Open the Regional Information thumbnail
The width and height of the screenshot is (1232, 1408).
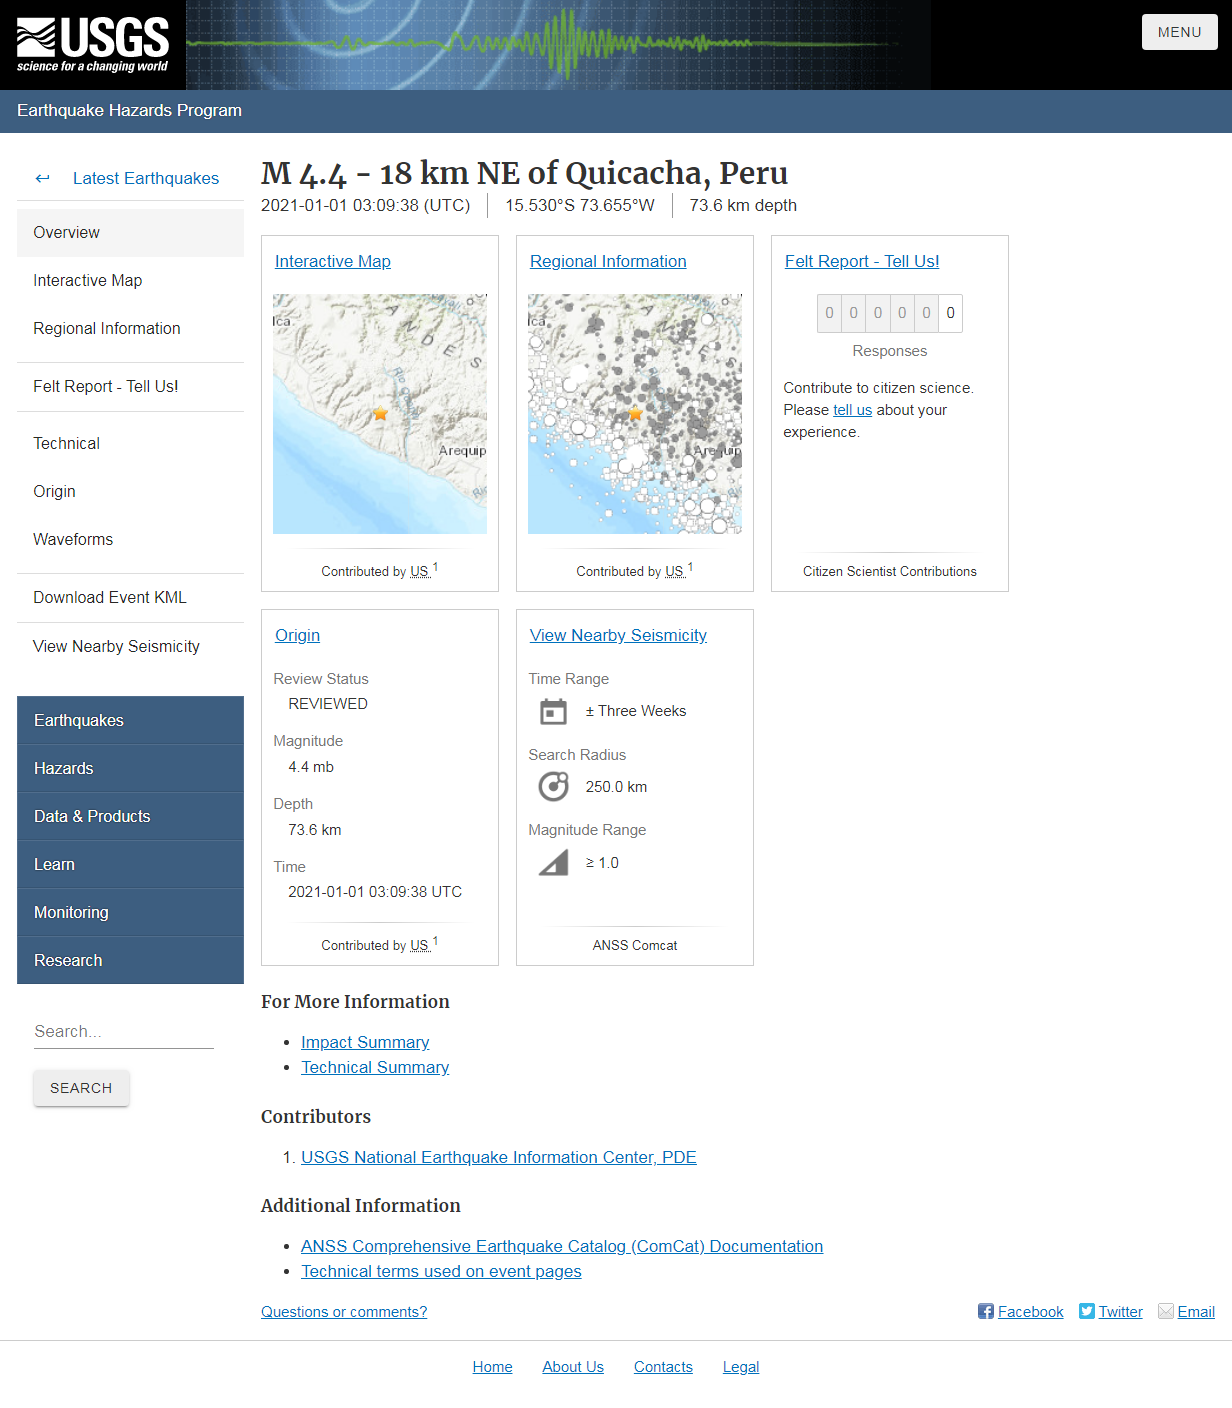click(x=634, y=413)
